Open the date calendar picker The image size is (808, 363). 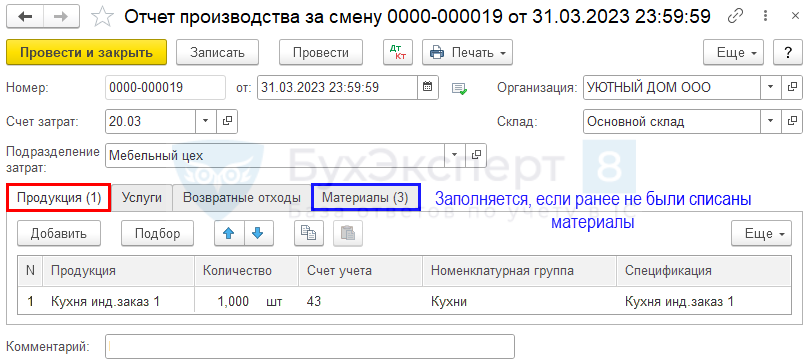(428, 88)
